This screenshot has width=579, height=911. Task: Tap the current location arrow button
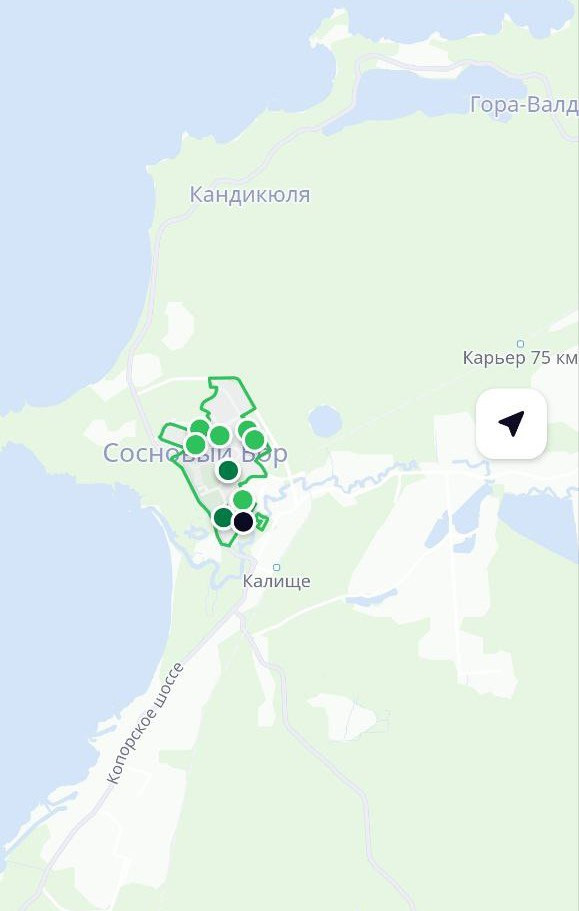pos(511,424)
